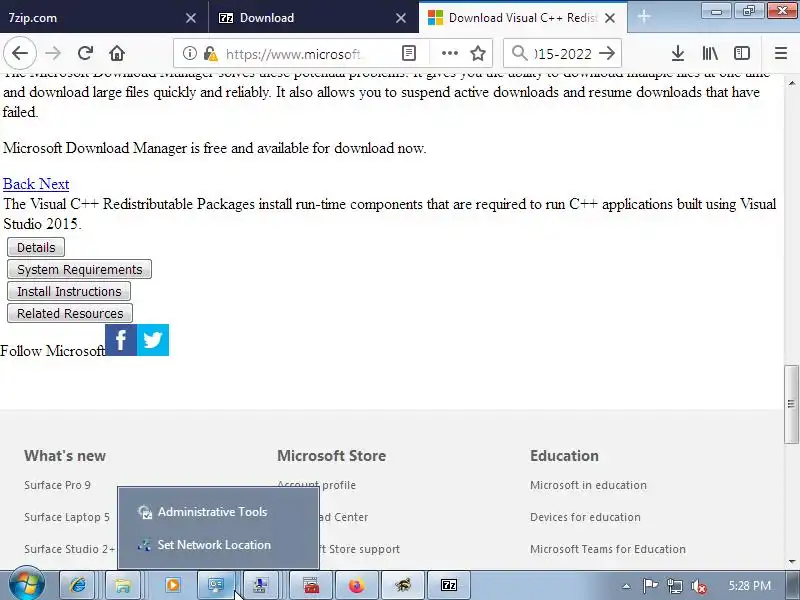800x600 pixels.
Task: Show site information via the info icon
Action: (189, 53)
